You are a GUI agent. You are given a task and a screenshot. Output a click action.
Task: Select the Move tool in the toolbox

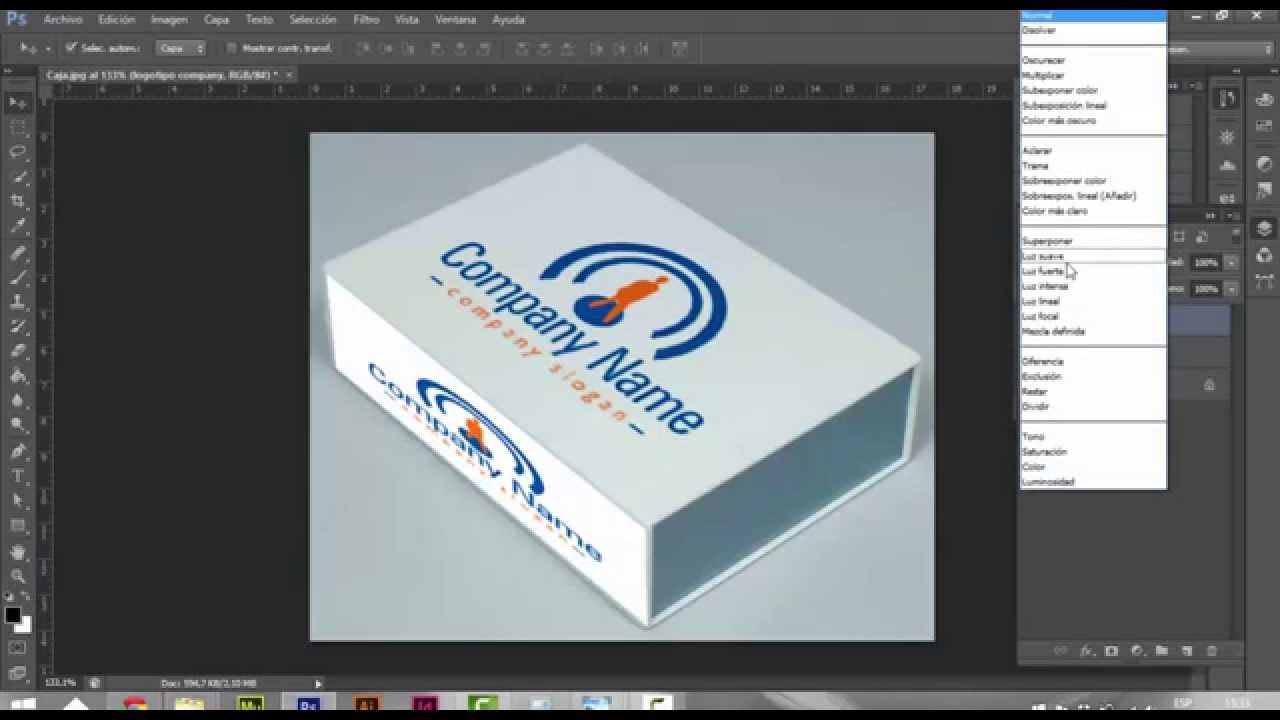18,103
